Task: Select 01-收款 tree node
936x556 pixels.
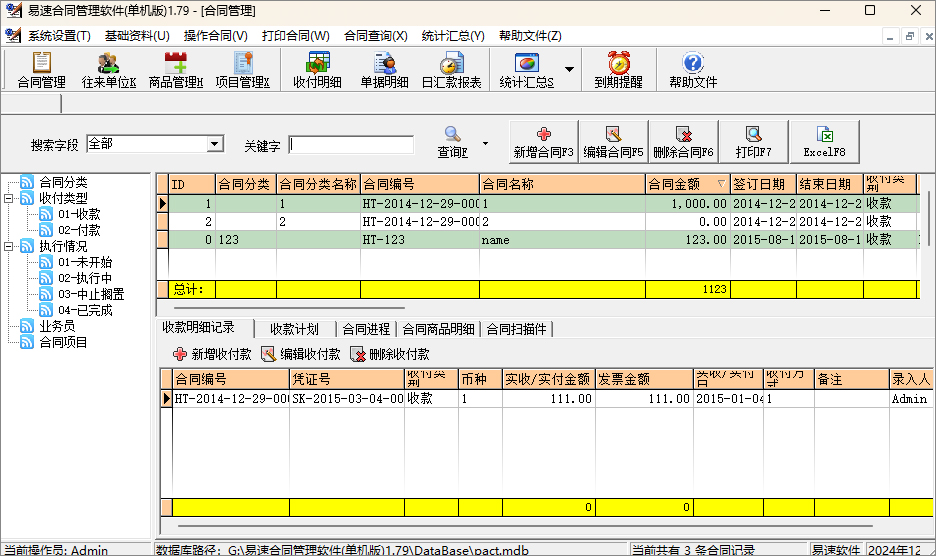Action: [79, 214]
